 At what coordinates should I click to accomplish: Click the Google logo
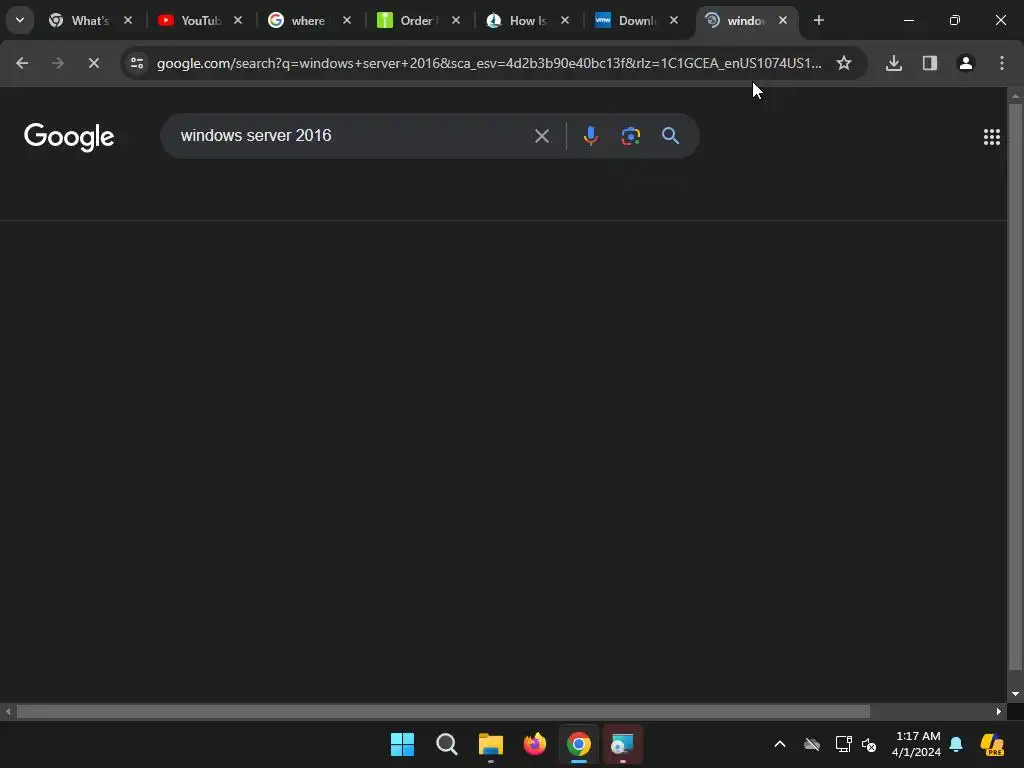(x=69, y=136)
